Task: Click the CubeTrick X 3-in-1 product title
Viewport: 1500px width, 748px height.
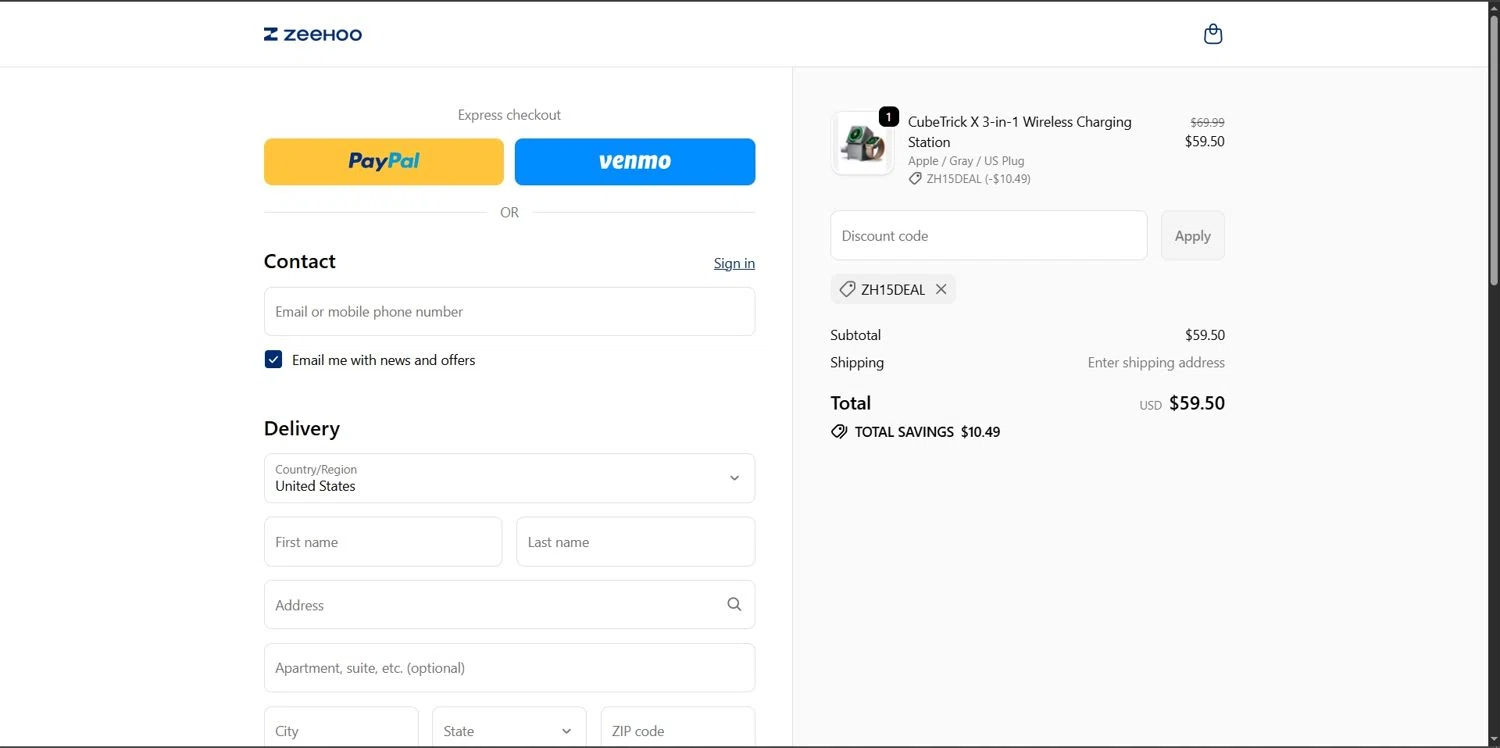Action: pyautogui.click(x=1020, y=132)
